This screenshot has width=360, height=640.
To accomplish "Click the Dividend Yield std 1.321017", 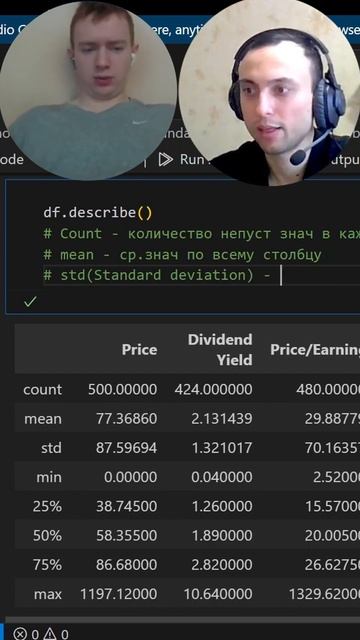I will (222, 448).
